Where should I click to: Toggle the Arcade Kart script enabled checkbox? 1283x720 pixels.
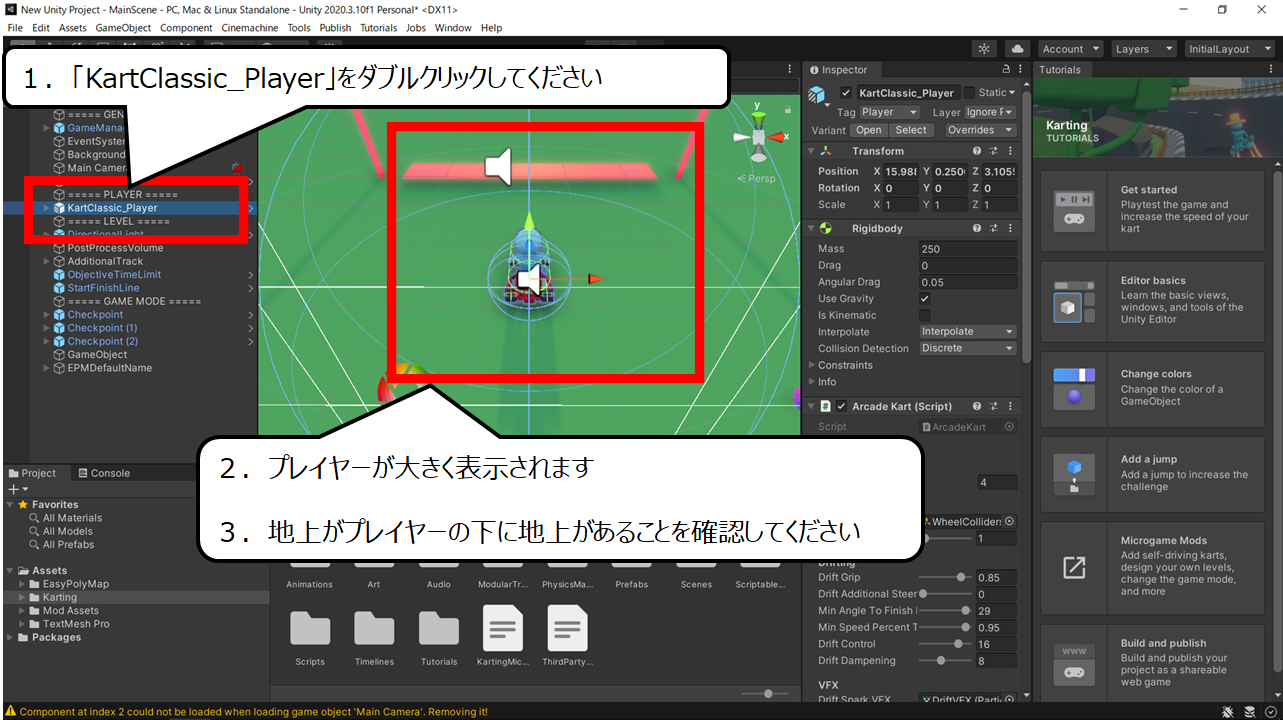point(842,406)
